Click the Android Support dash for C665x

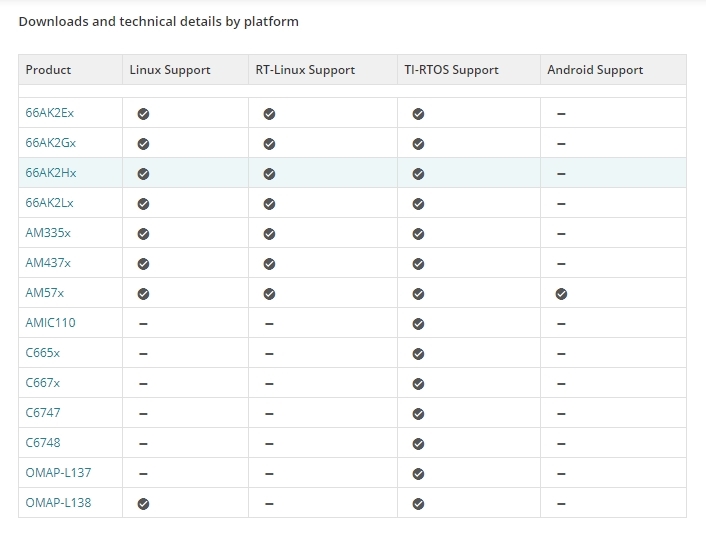[x=561, y=354]
